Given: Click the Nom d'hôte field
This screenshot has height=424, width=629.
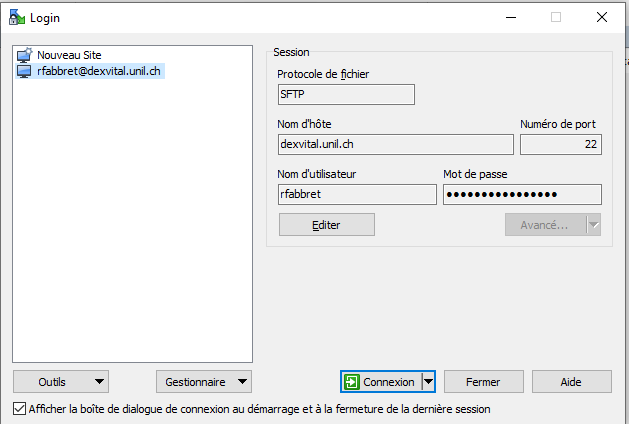Looking at the screenshot, I should click(x=395, y=145).
